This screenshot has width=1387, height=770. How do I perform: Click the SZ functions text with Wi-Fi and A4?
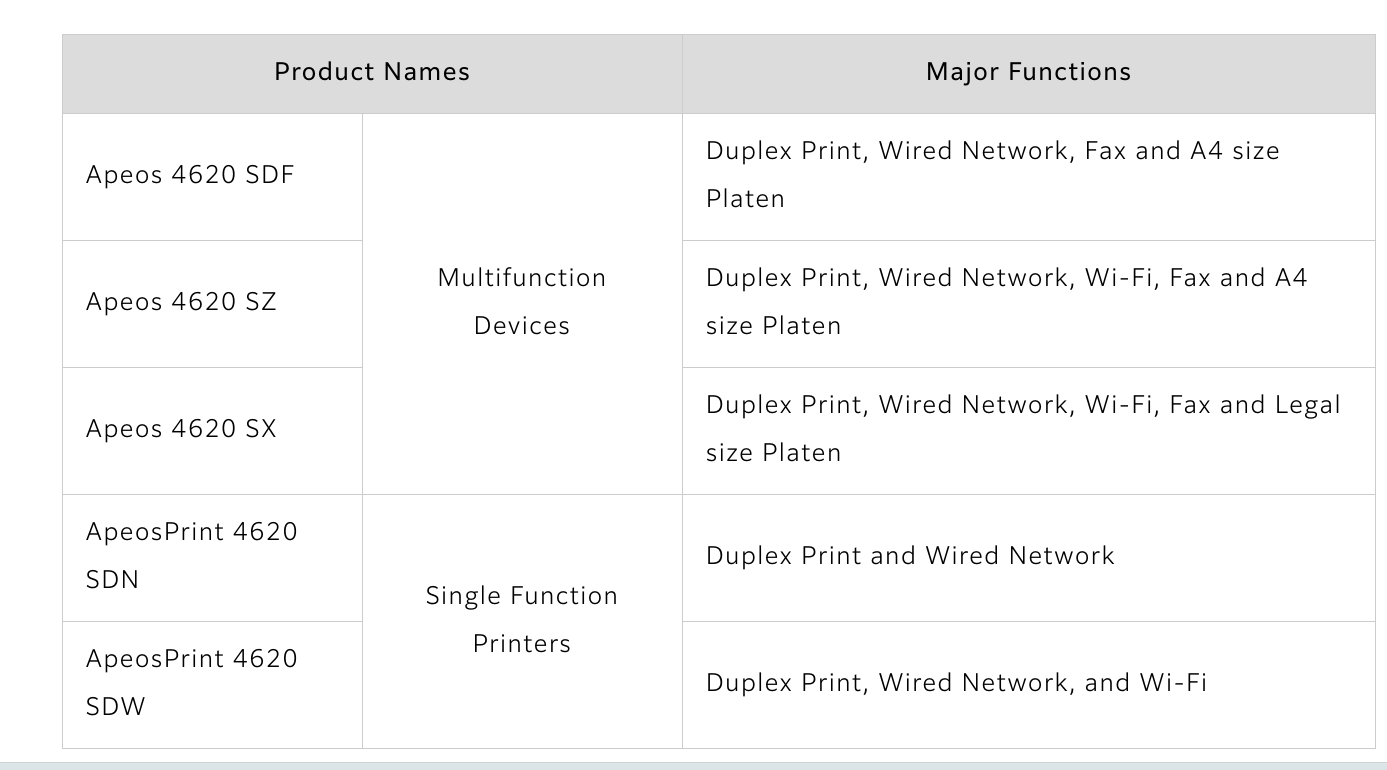click(x=1007, y=302)
